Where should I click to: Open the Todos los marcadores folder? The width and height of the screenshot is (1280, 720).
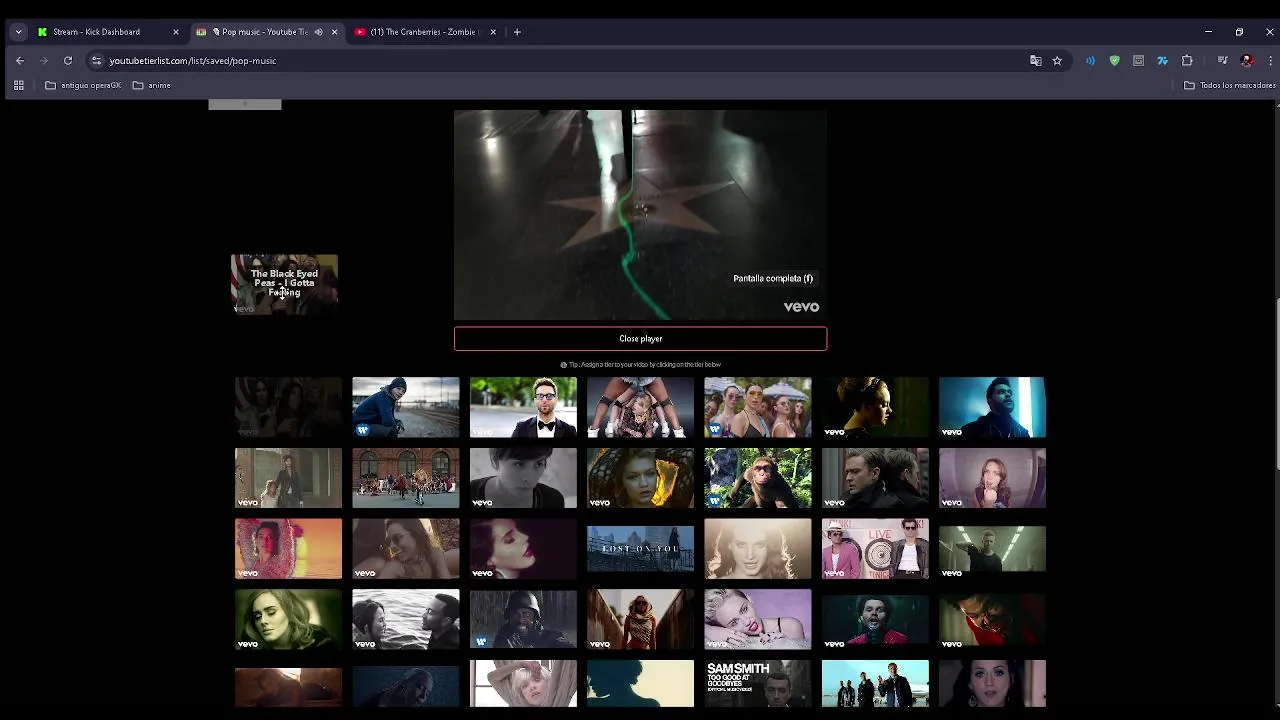(1230, 85)
